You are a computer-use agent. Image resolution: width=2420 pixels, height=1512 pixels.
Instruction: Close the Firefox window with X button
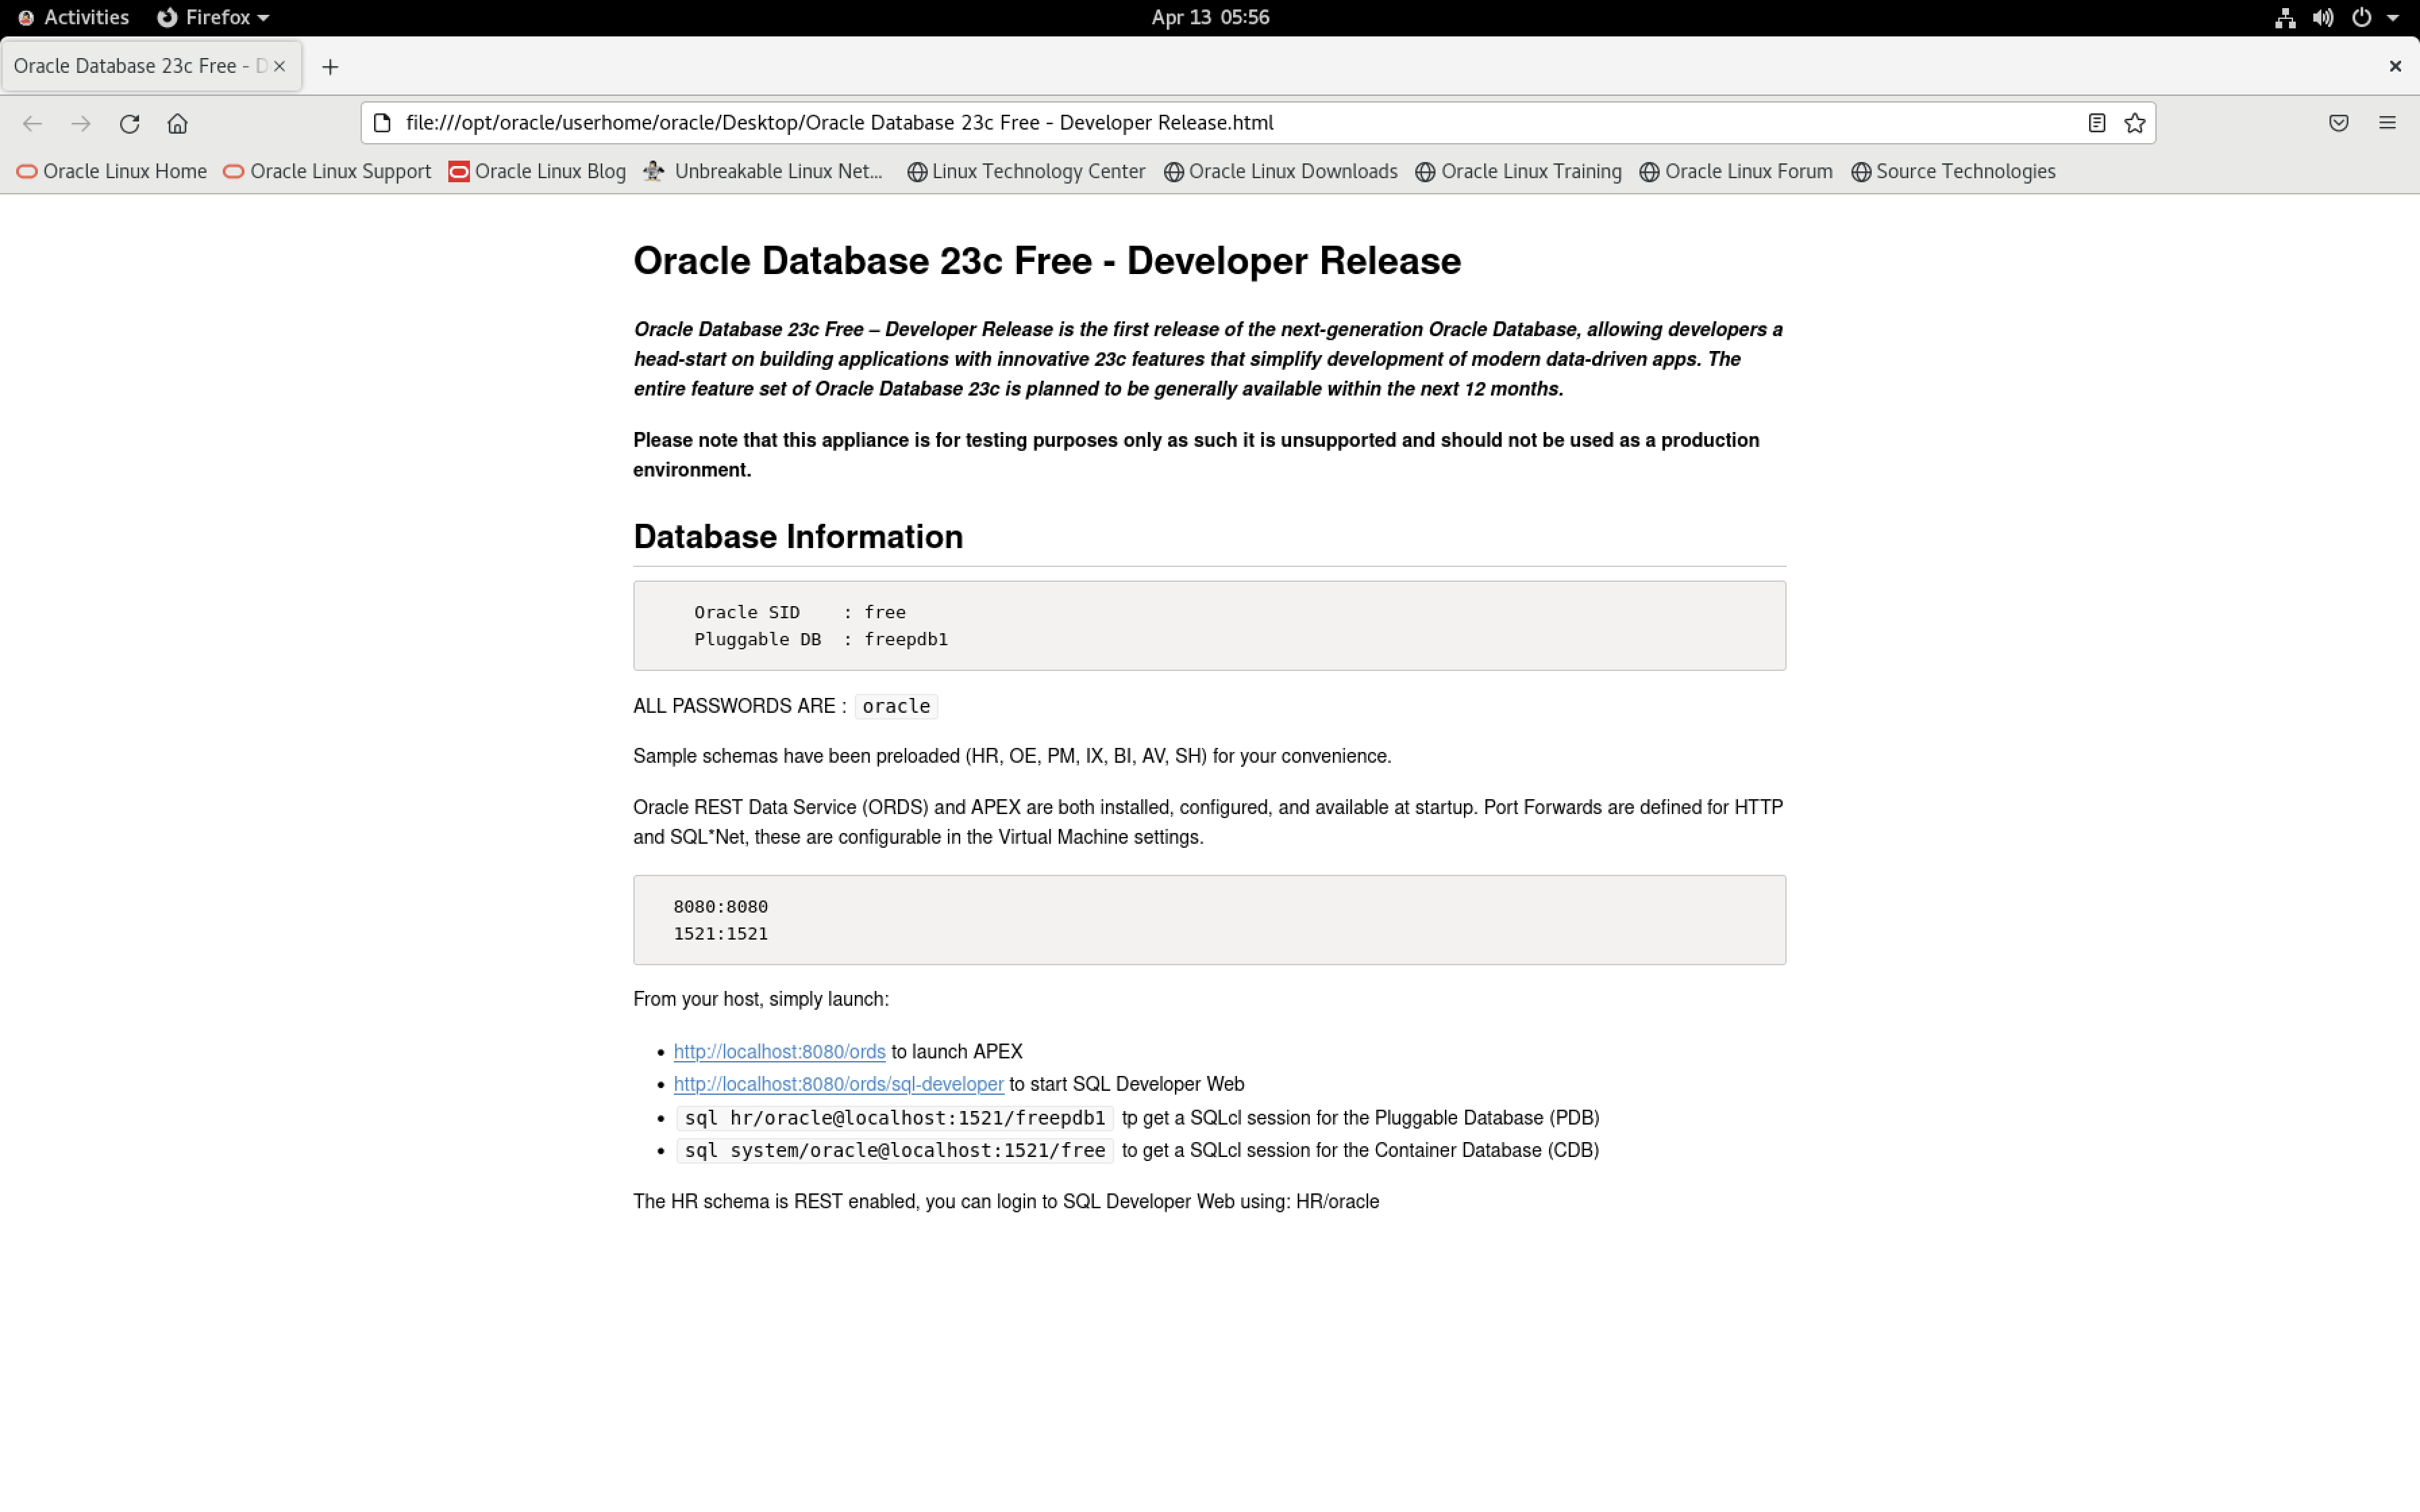(2395, 66)
